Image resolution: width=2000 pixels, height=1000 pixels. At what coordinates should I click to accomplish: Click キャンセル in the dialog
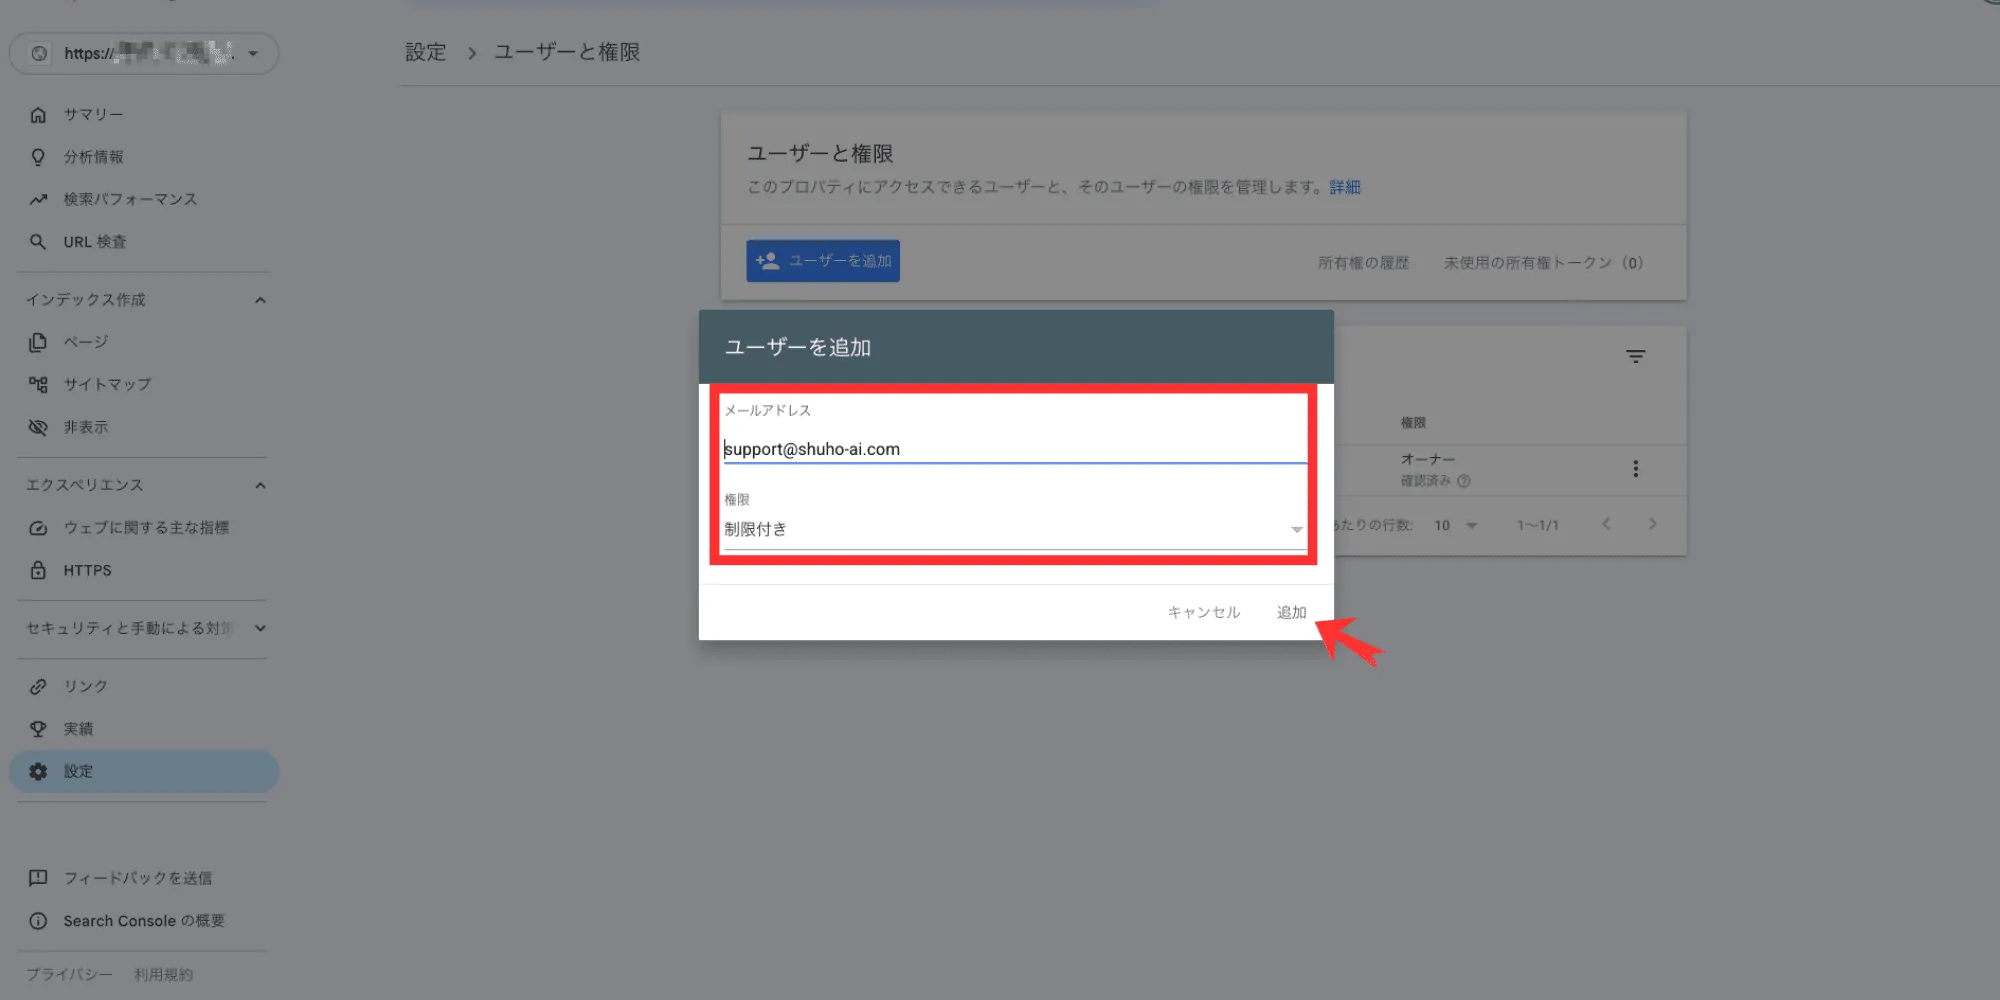tap(1203, 612)
